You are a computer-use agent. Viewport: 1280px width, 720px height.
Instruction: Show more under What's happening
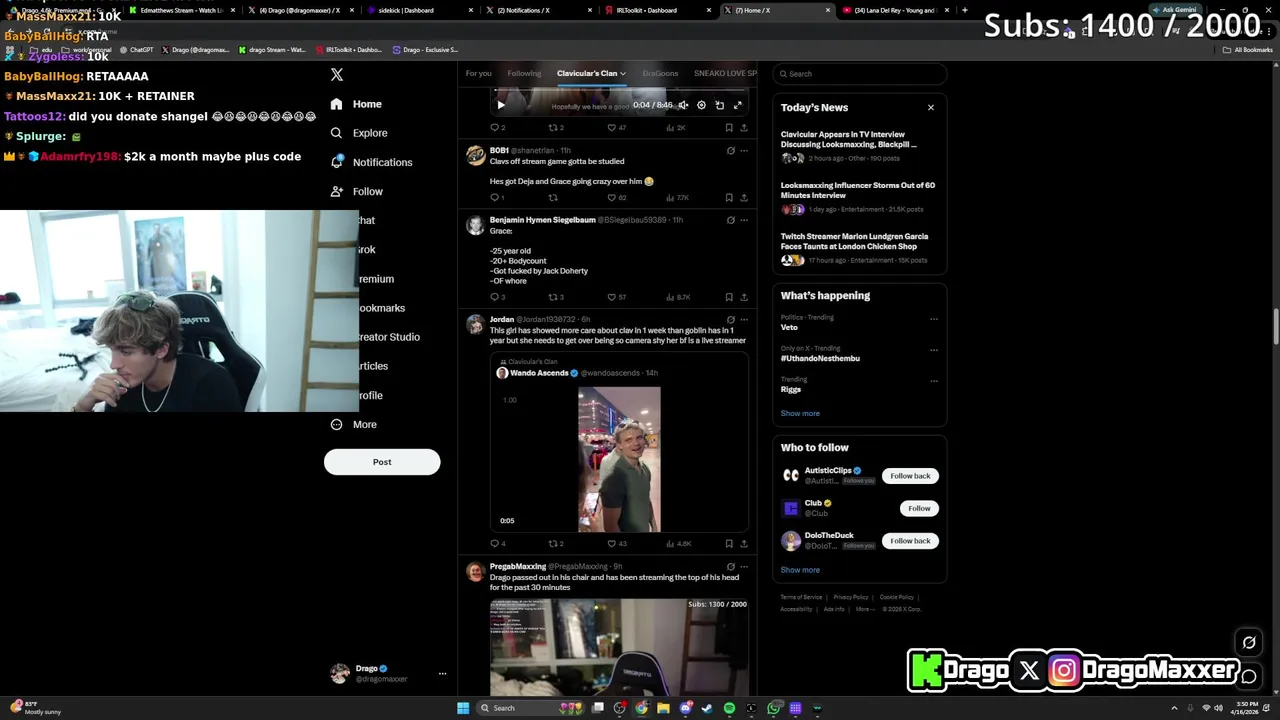pyautogui.click(x=800, y=413)
